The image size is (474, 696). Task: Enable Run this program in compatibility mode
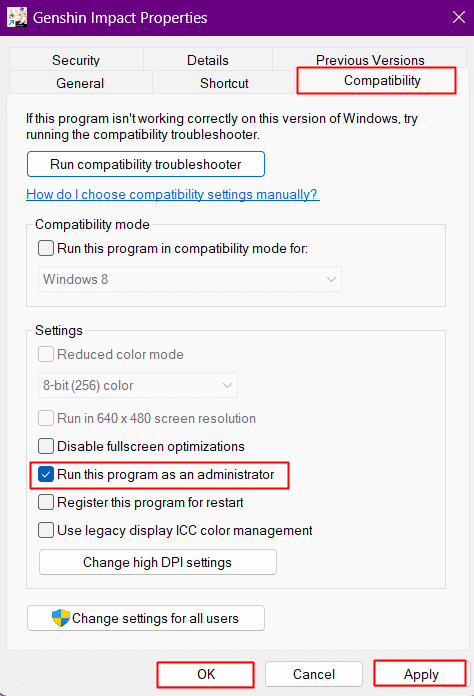pos(46,248)
